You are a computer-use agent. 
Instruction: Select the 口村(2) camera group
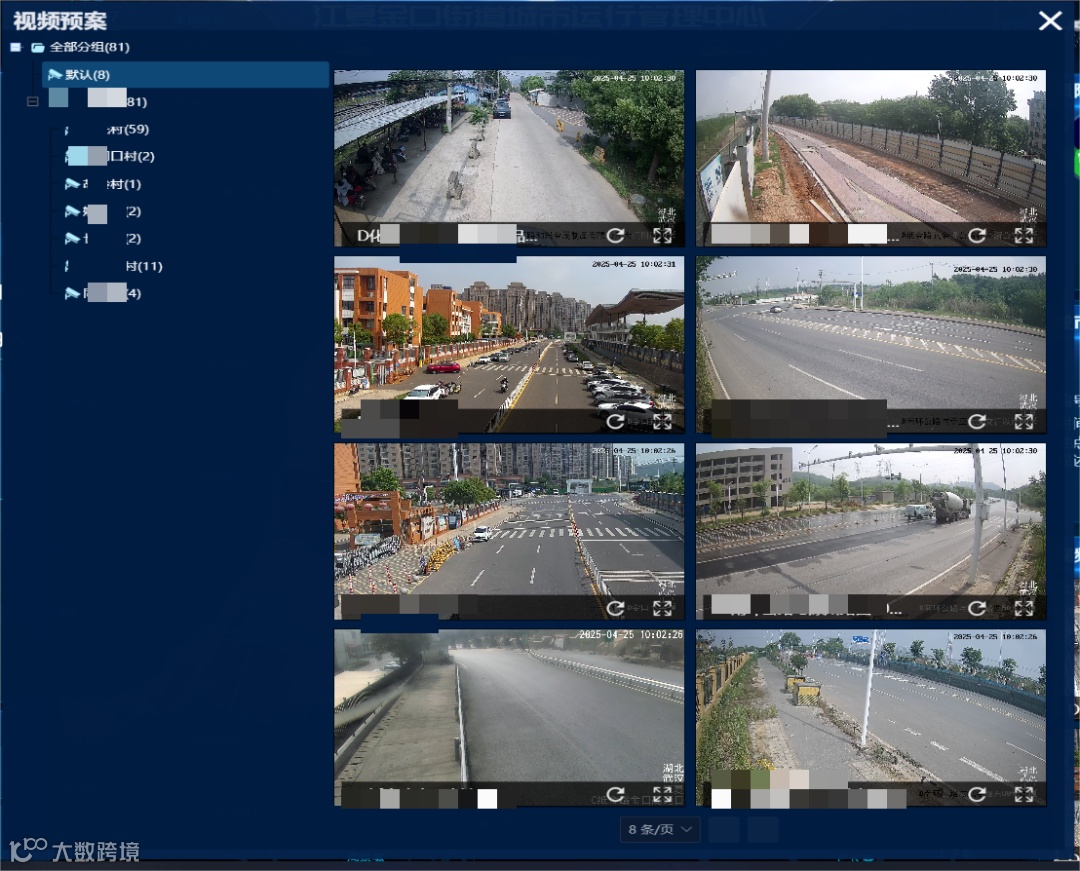[110, 156]
